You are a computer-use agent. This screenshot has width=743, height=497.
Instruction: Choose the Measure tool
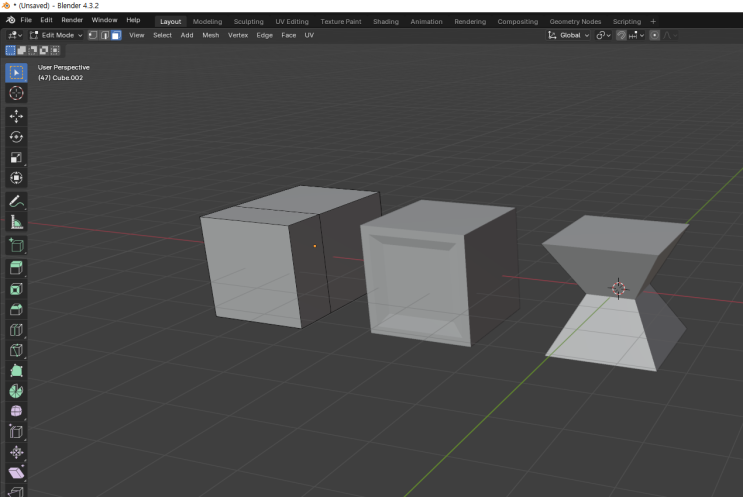16,222
